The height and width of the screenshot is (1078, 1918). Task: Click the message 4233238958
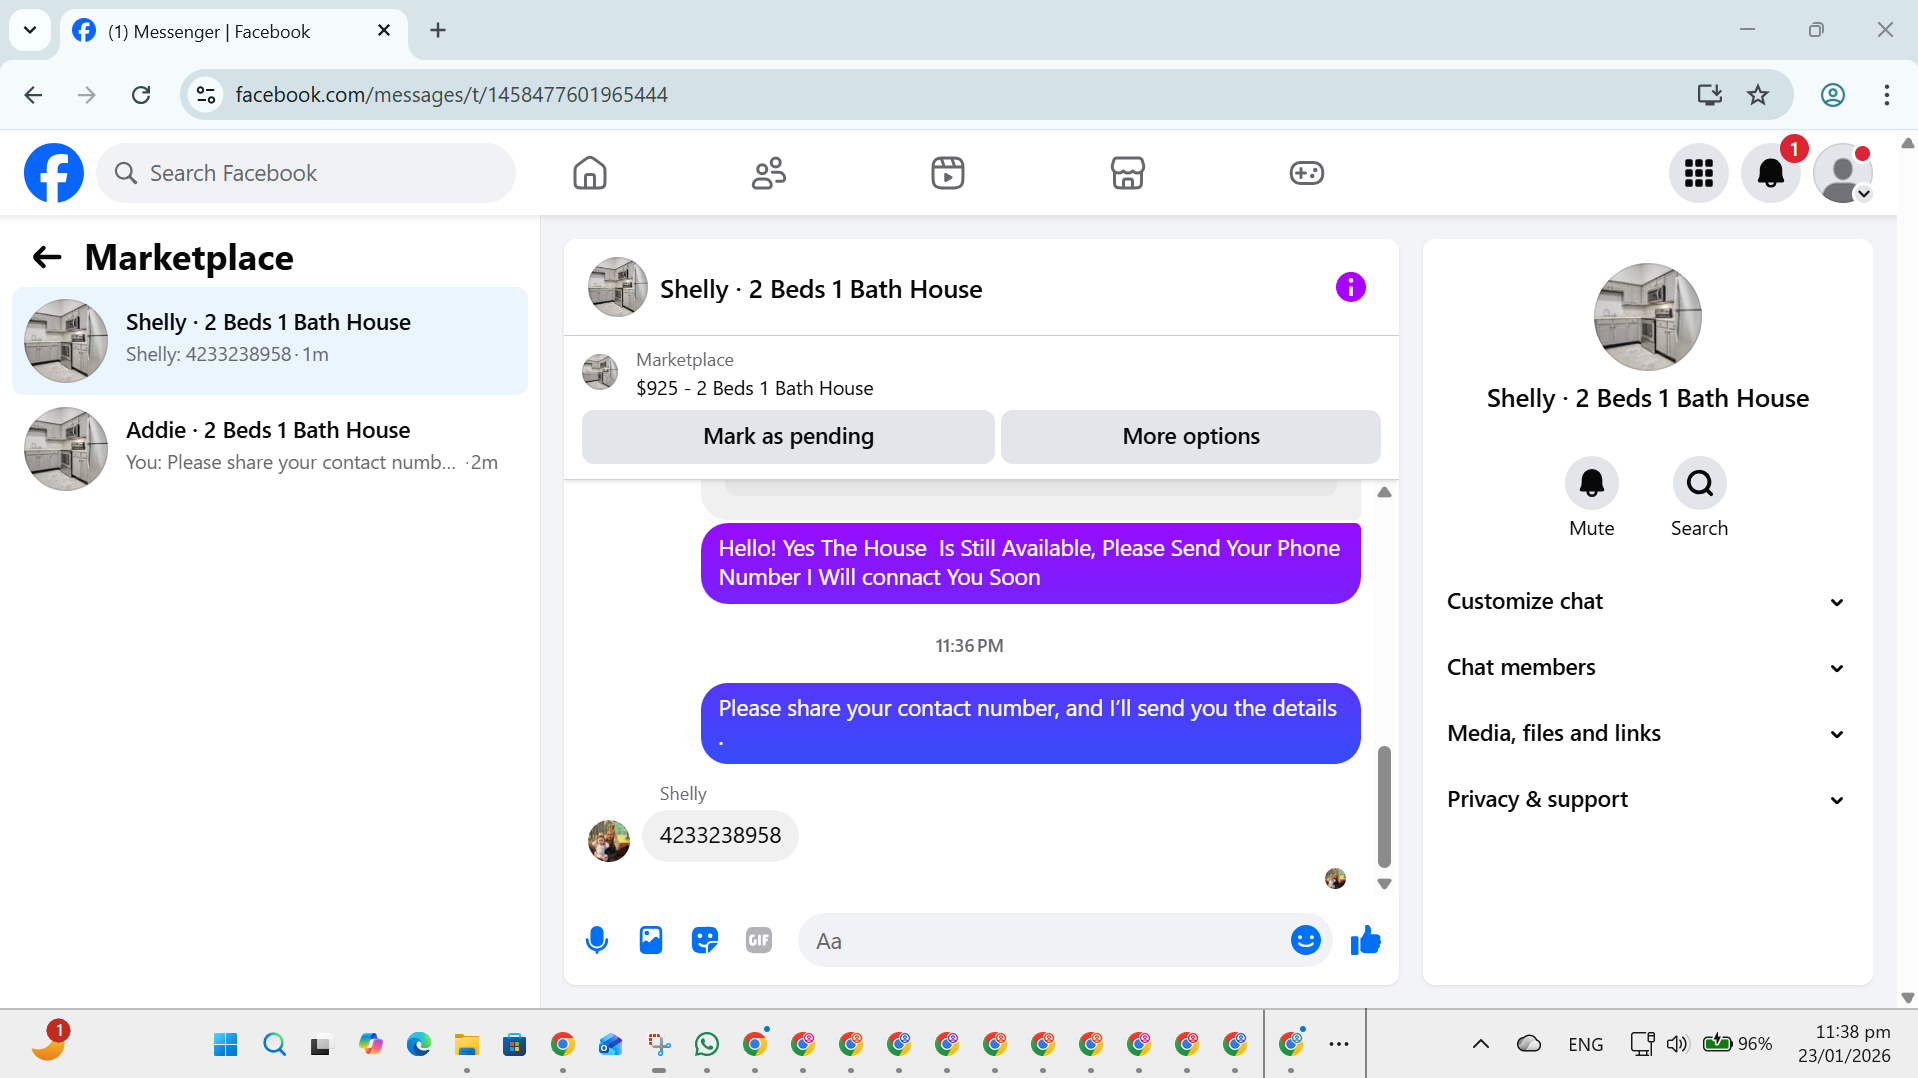[720, 836]
